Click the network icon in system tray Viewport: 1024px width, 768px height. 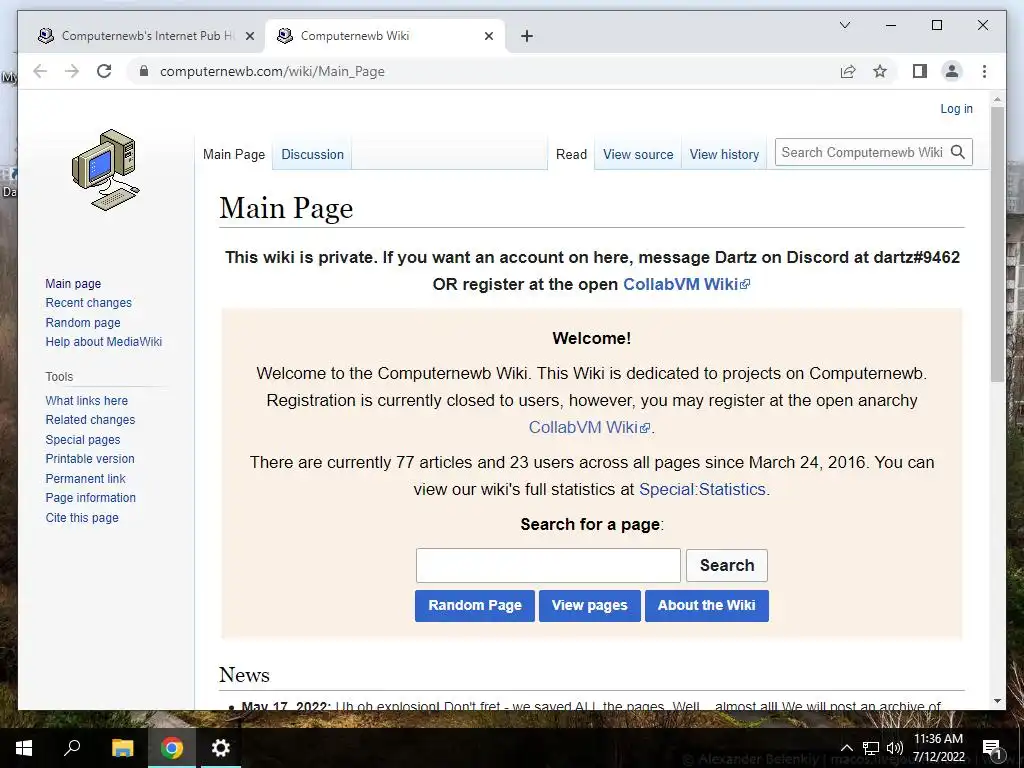click(x=871, y=748)
